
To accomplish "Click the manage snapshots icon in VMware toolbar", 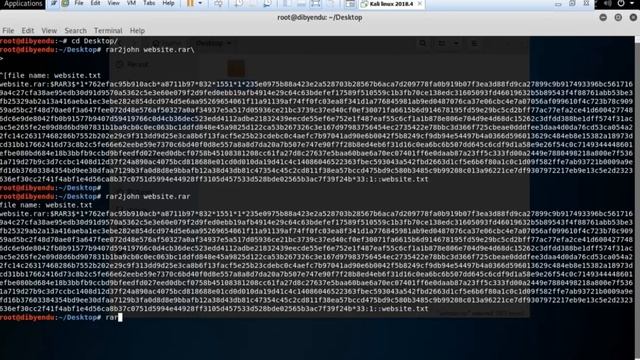I will pyautogui.click(x=267, y=4).
